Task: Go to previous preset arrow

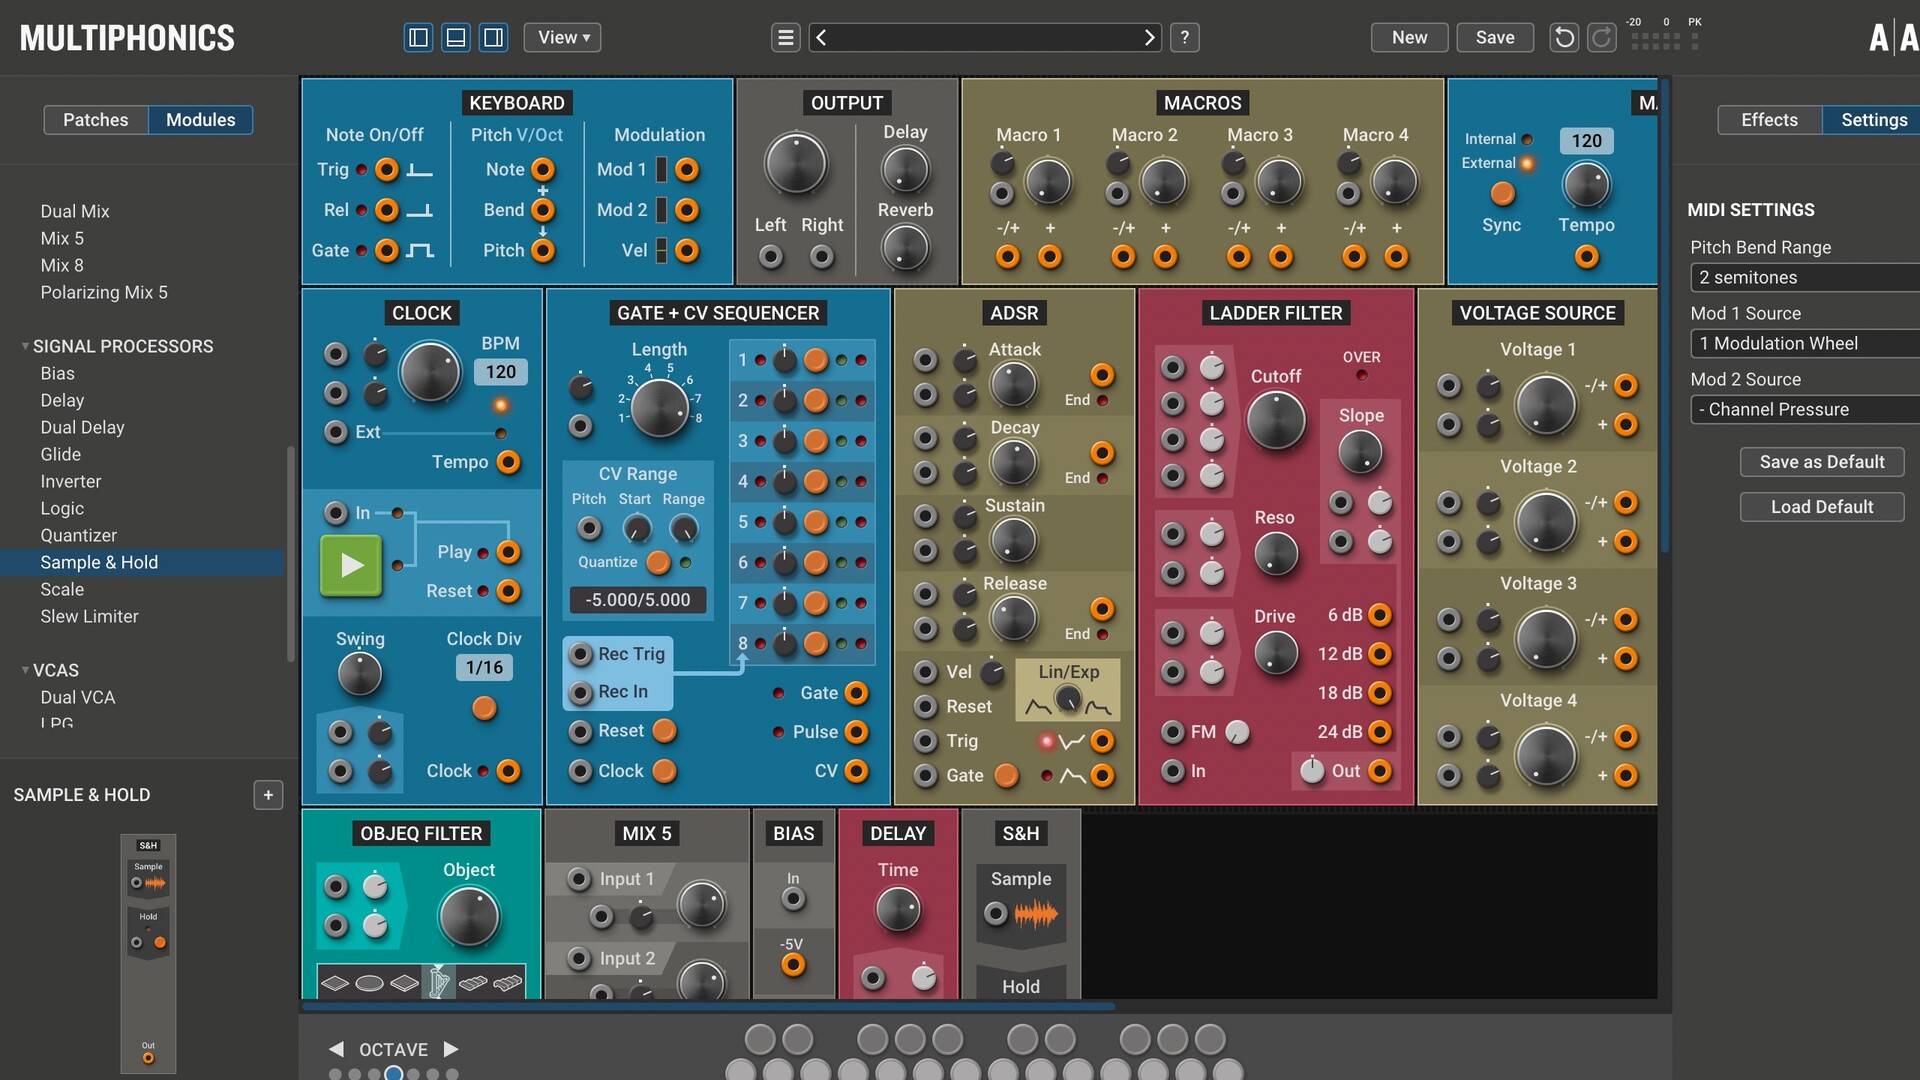Action: point(822,38)
